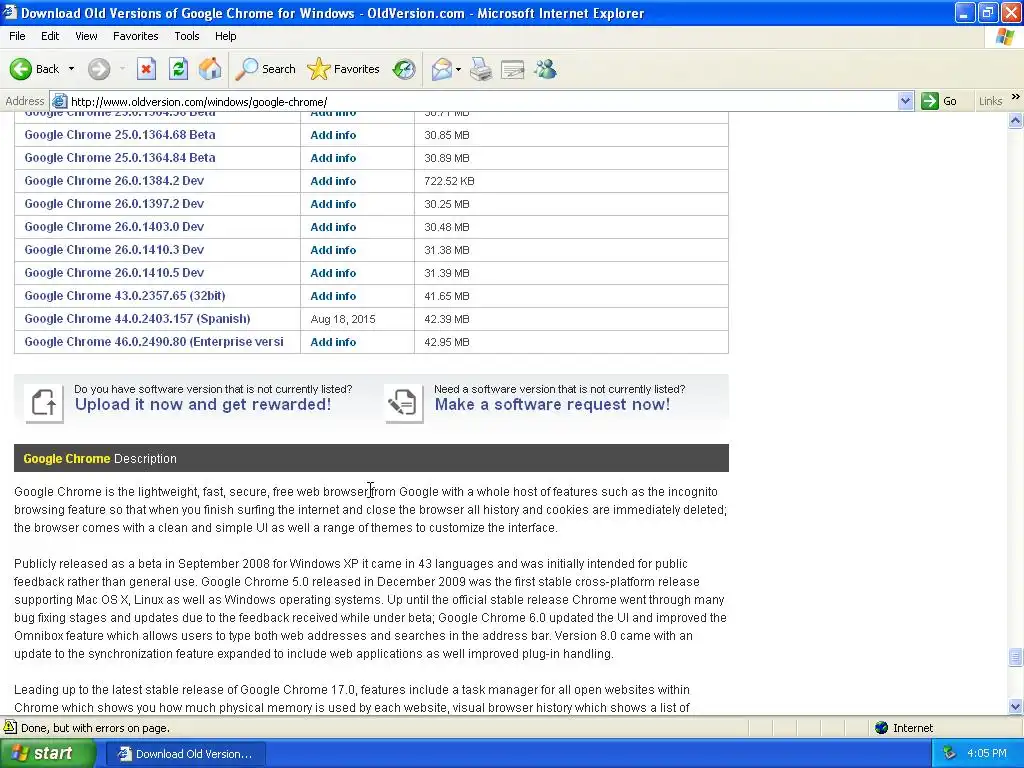Go to the Home page icon
The height and width of the screenshot is (768, 1024).
[x=210, y=69]
